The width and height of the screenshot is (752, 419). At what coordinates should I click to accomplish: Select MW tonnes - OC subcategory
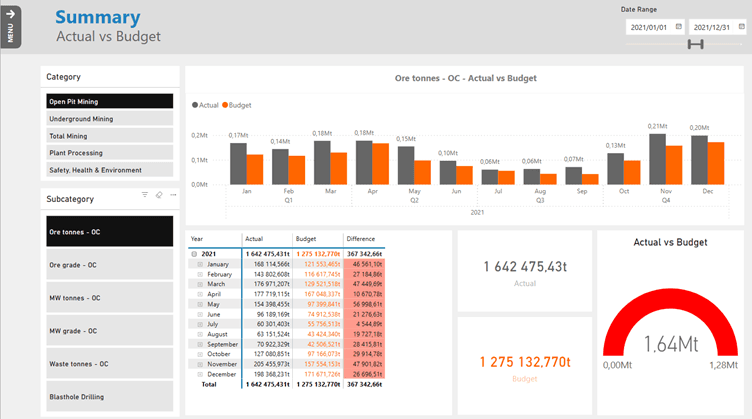pos(110,298)
